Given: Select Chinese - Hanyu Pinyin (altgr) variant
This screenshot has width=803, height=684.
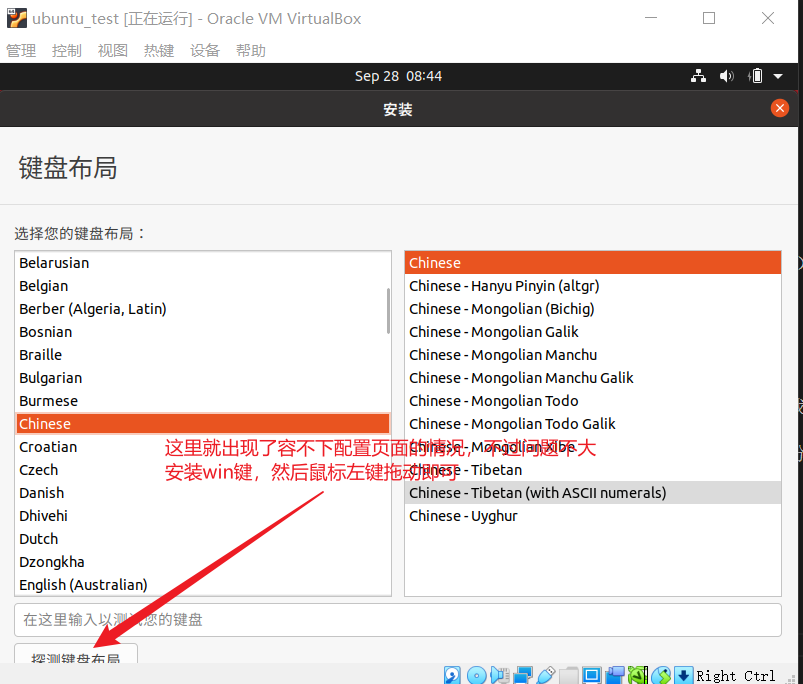Looking at the screenshot, I should point(593,286).
